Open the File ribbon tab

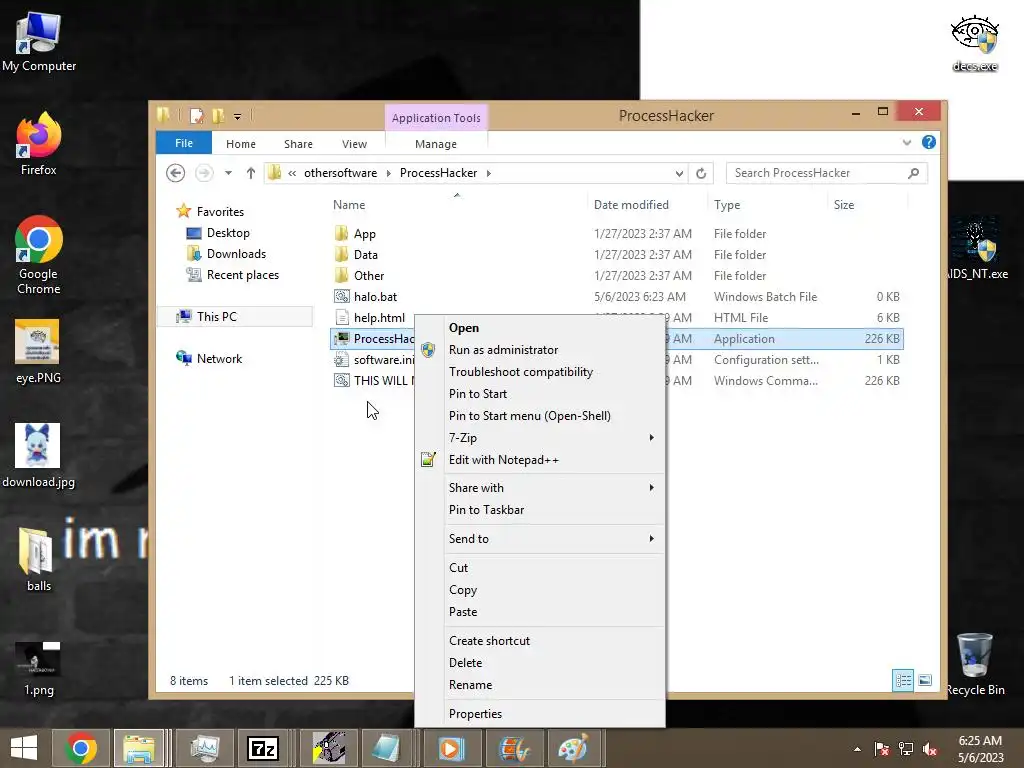(184, 143)
